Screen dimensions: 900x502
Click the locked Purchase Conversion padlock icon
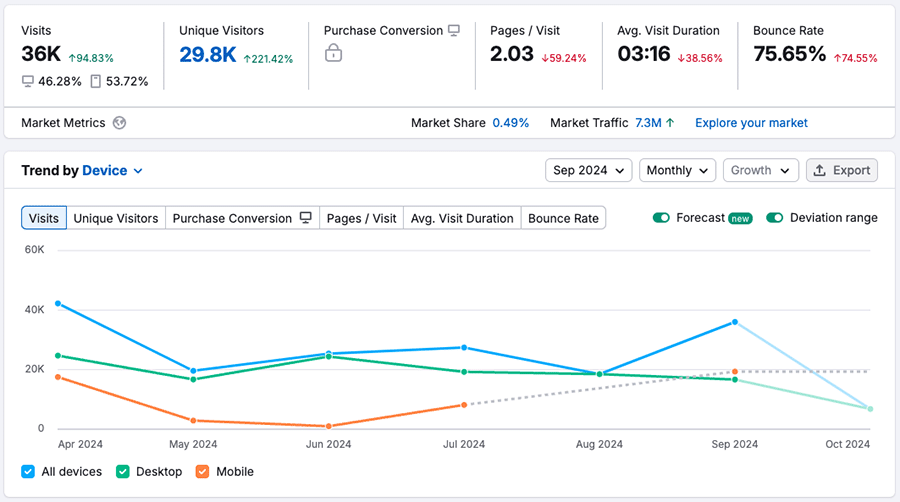(x=333, y=53)
